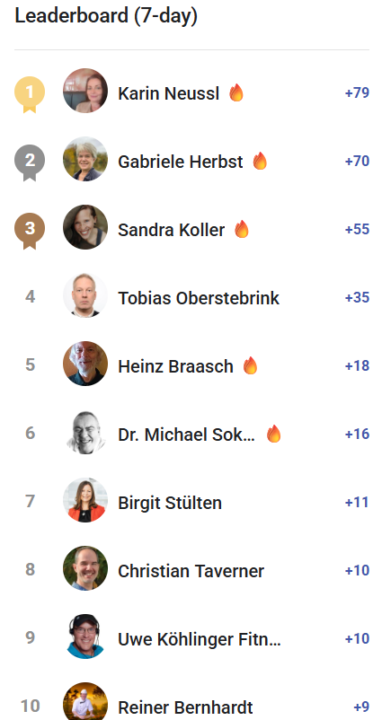Click the gold first-place medal badge

click(x=30, y=94)
